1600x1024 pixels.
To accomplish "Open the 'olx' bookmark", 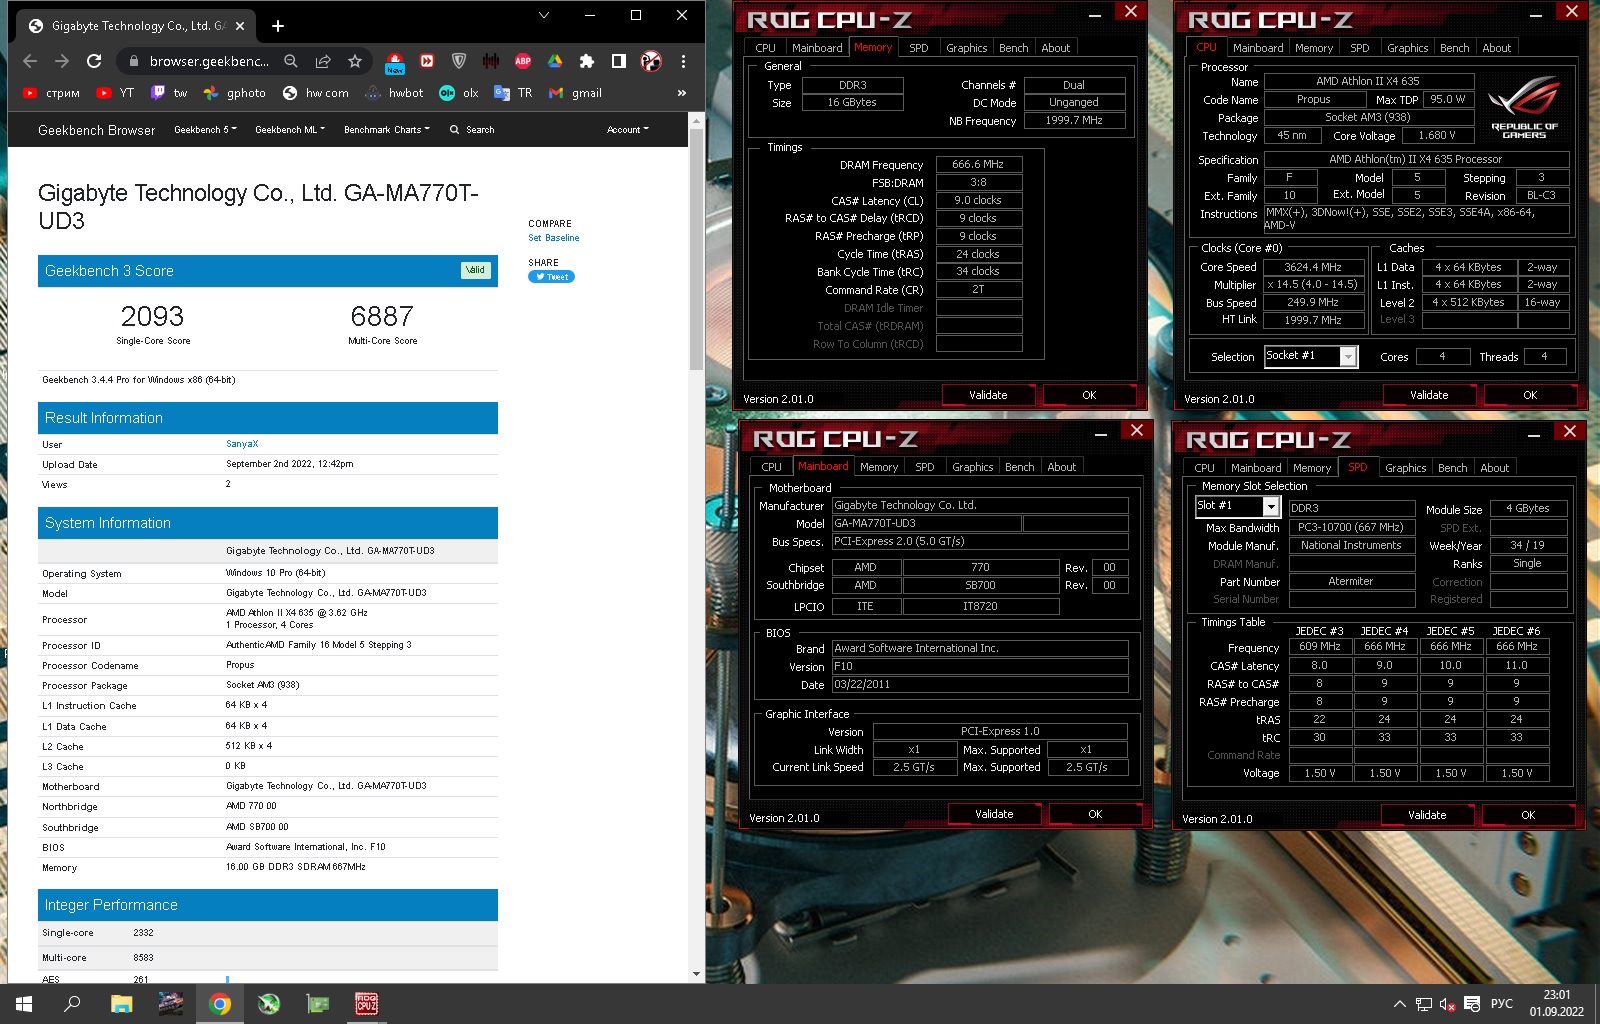I will (459, 93).
